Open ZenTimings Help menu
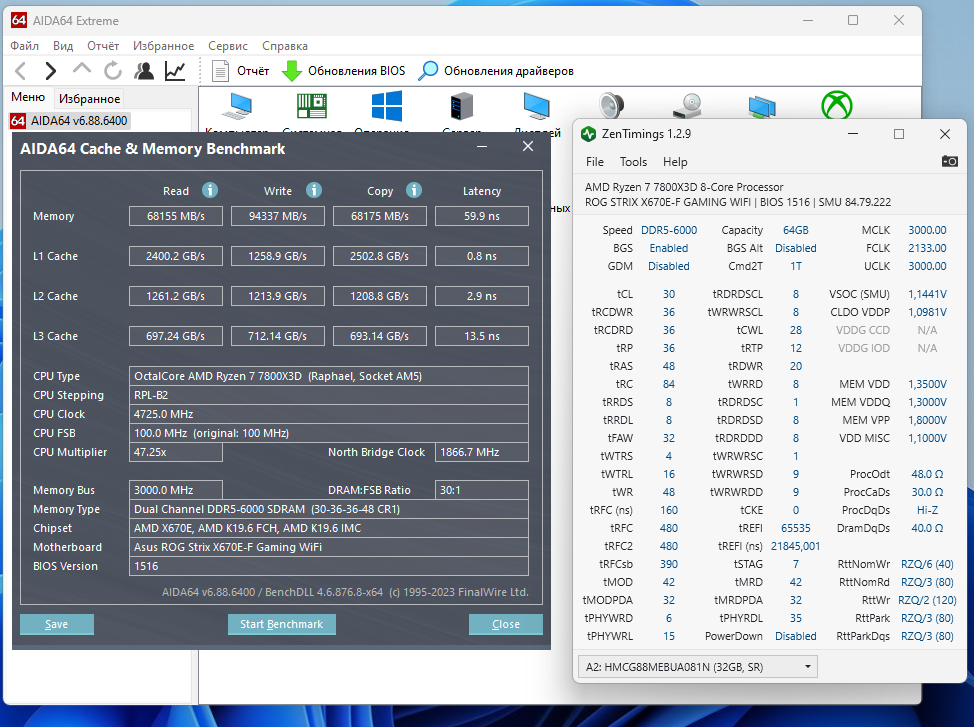The image size is (974, 727). point(675,162)
